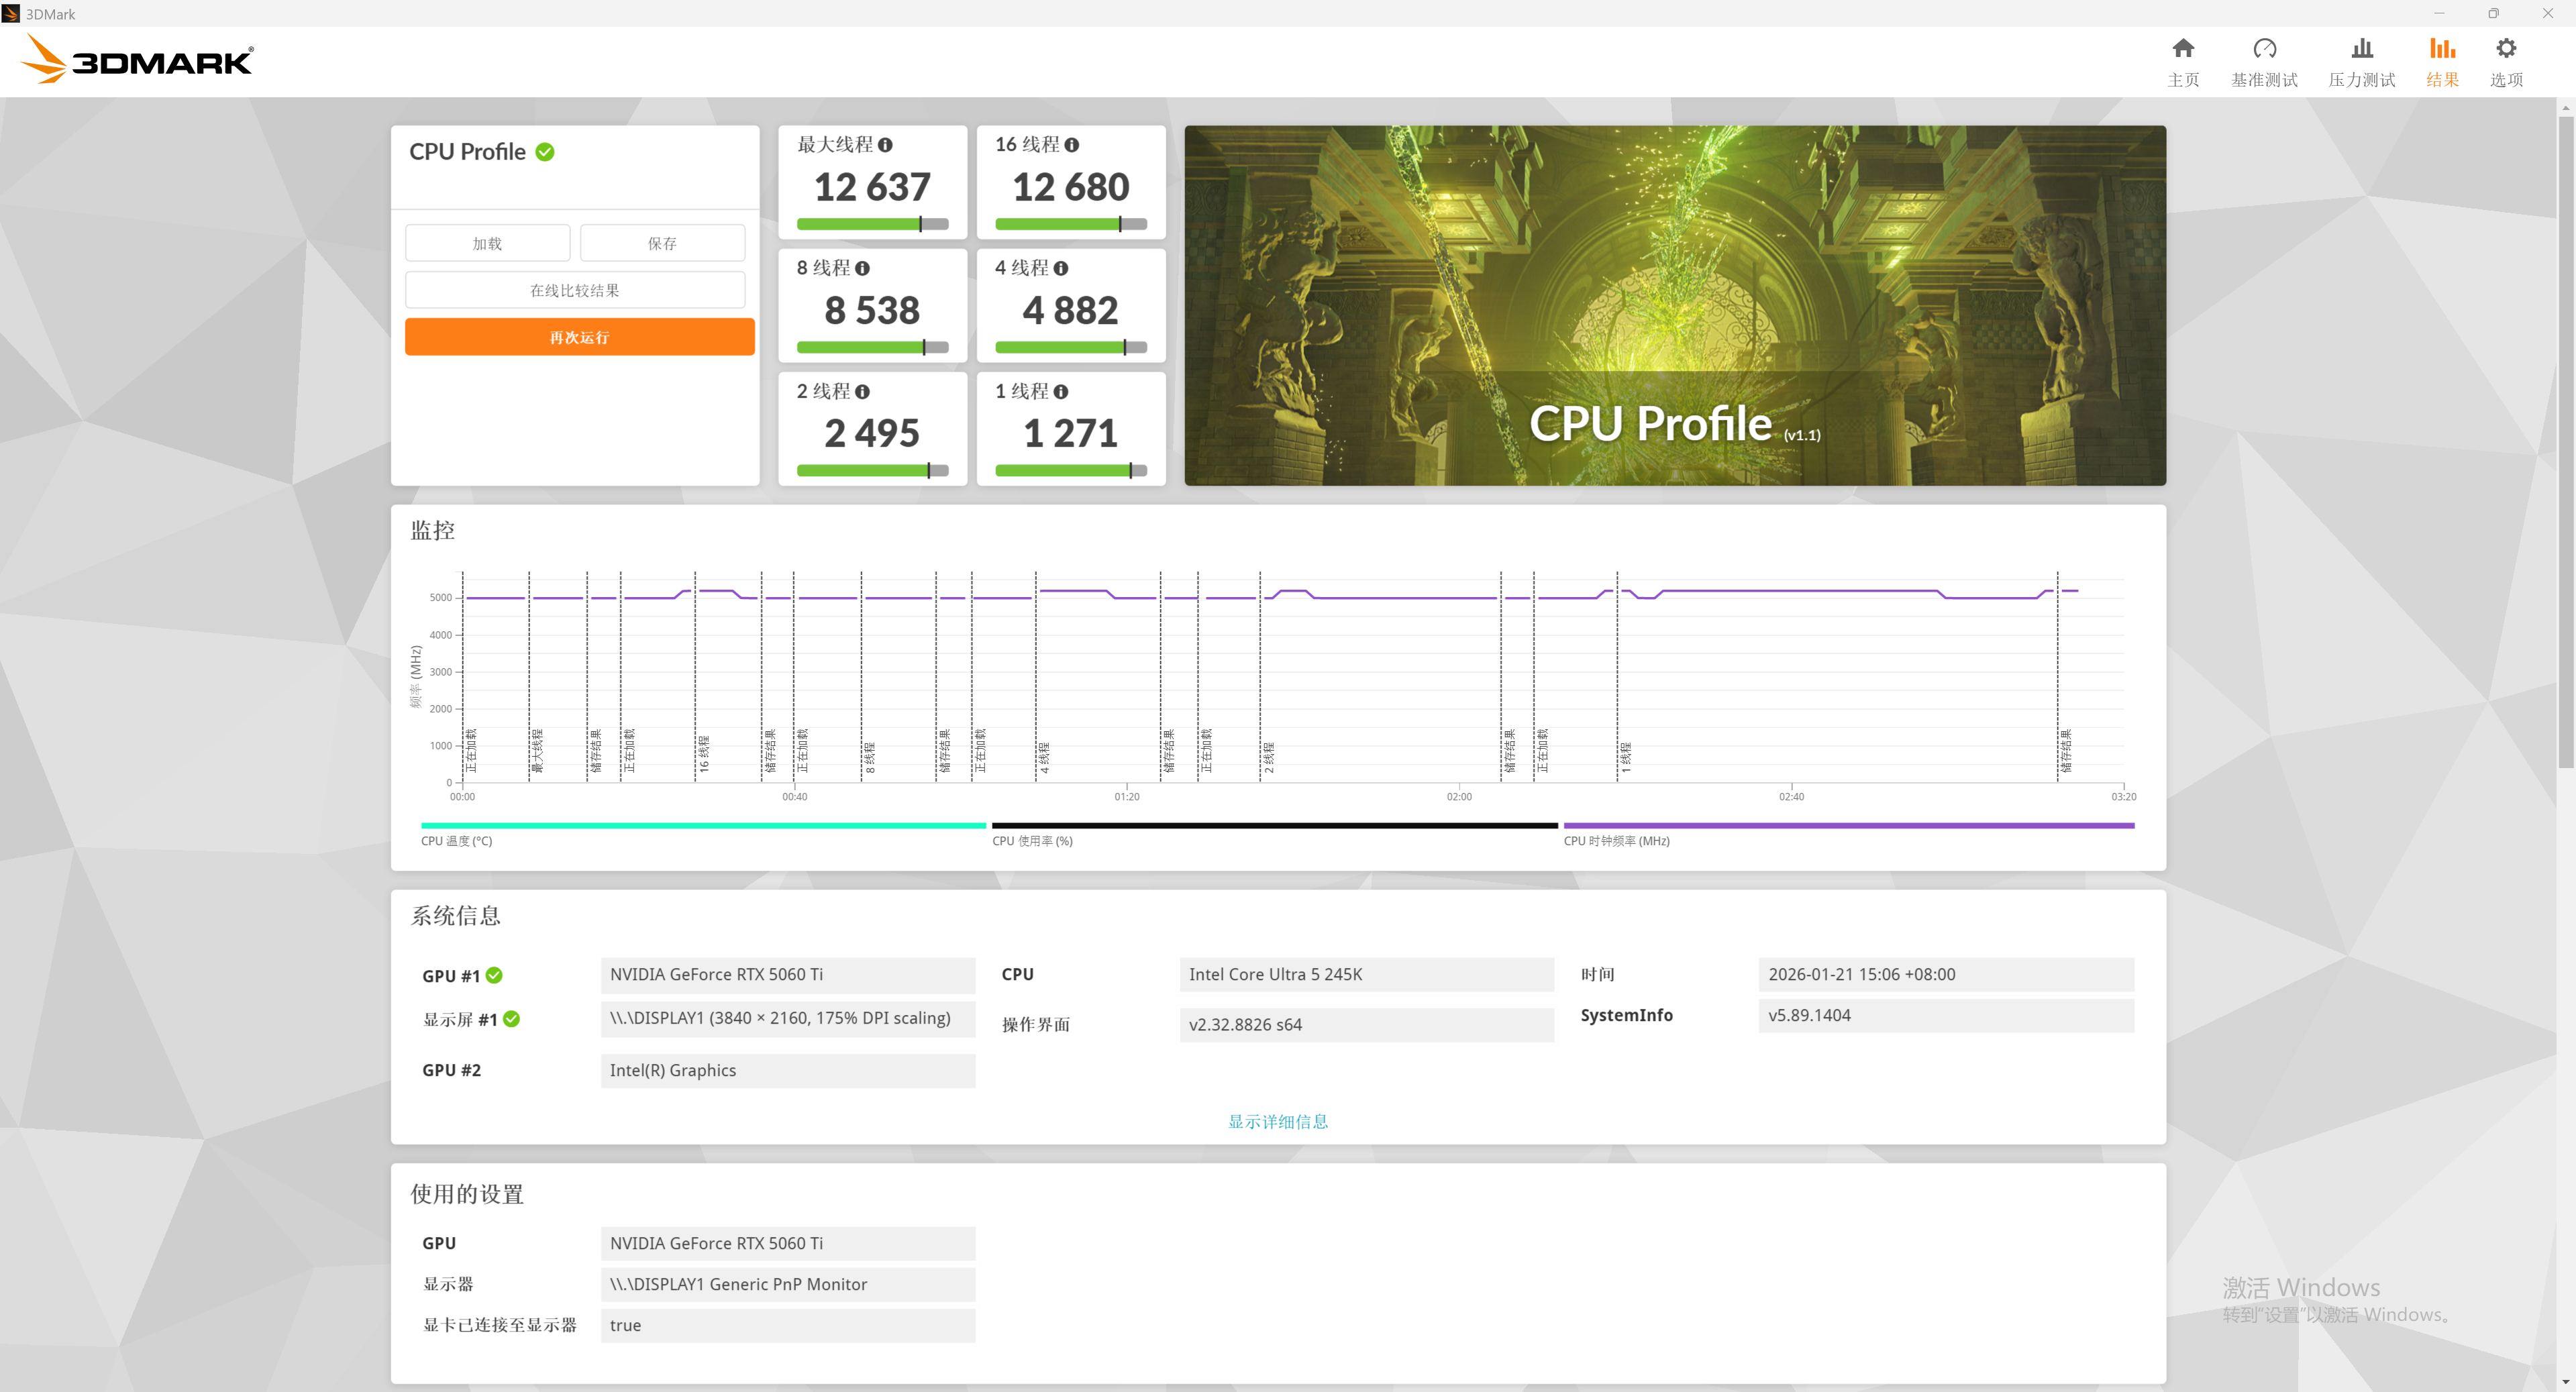Click info icon next to 16 线程
The image size is (2576, 1392).
point(1071,145)
